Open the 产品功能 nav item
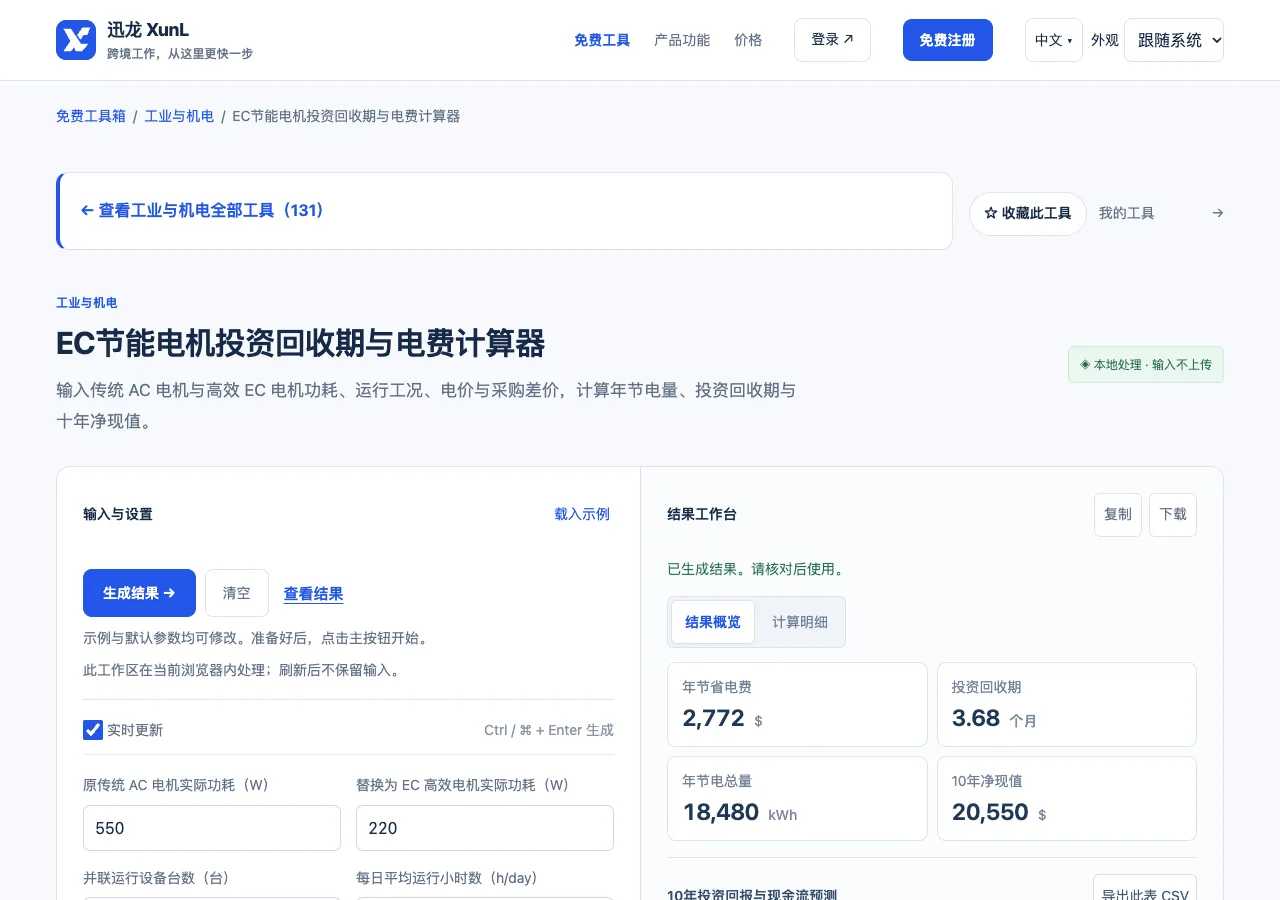 pos(682,40)
